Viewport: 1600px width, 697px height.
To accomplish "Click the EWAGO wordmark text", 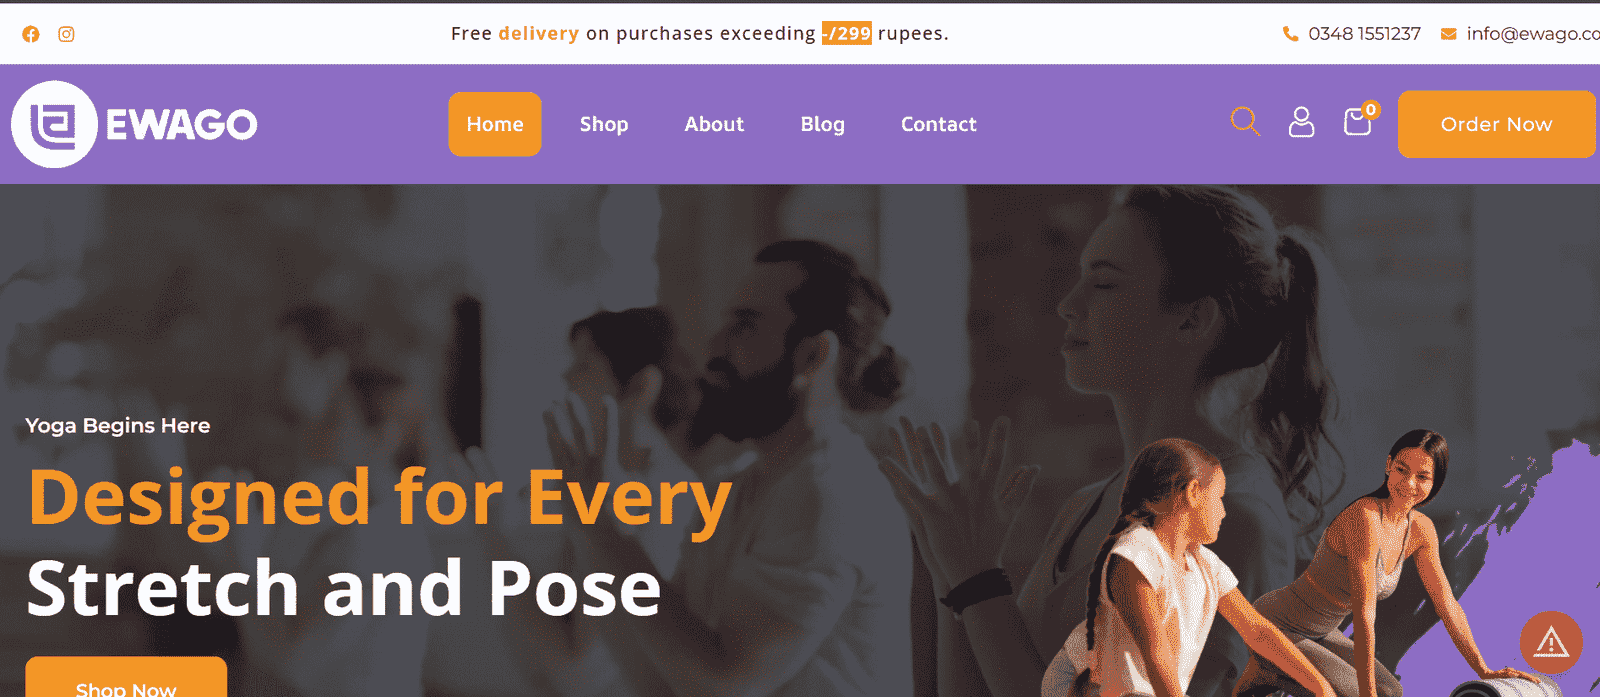I will [x=182, y=125].
